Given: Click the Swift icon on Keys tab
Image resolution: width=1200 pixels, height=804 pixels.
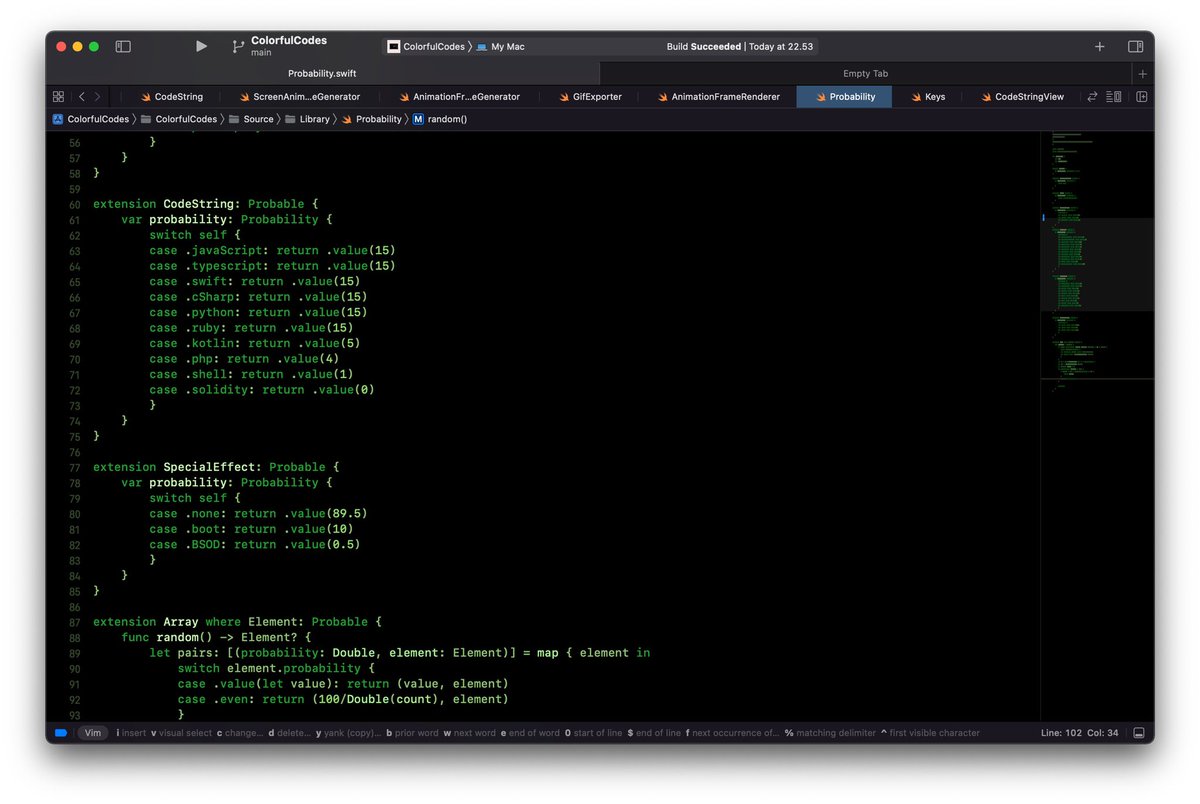Looking at the screenshot, I should [916, 97].
